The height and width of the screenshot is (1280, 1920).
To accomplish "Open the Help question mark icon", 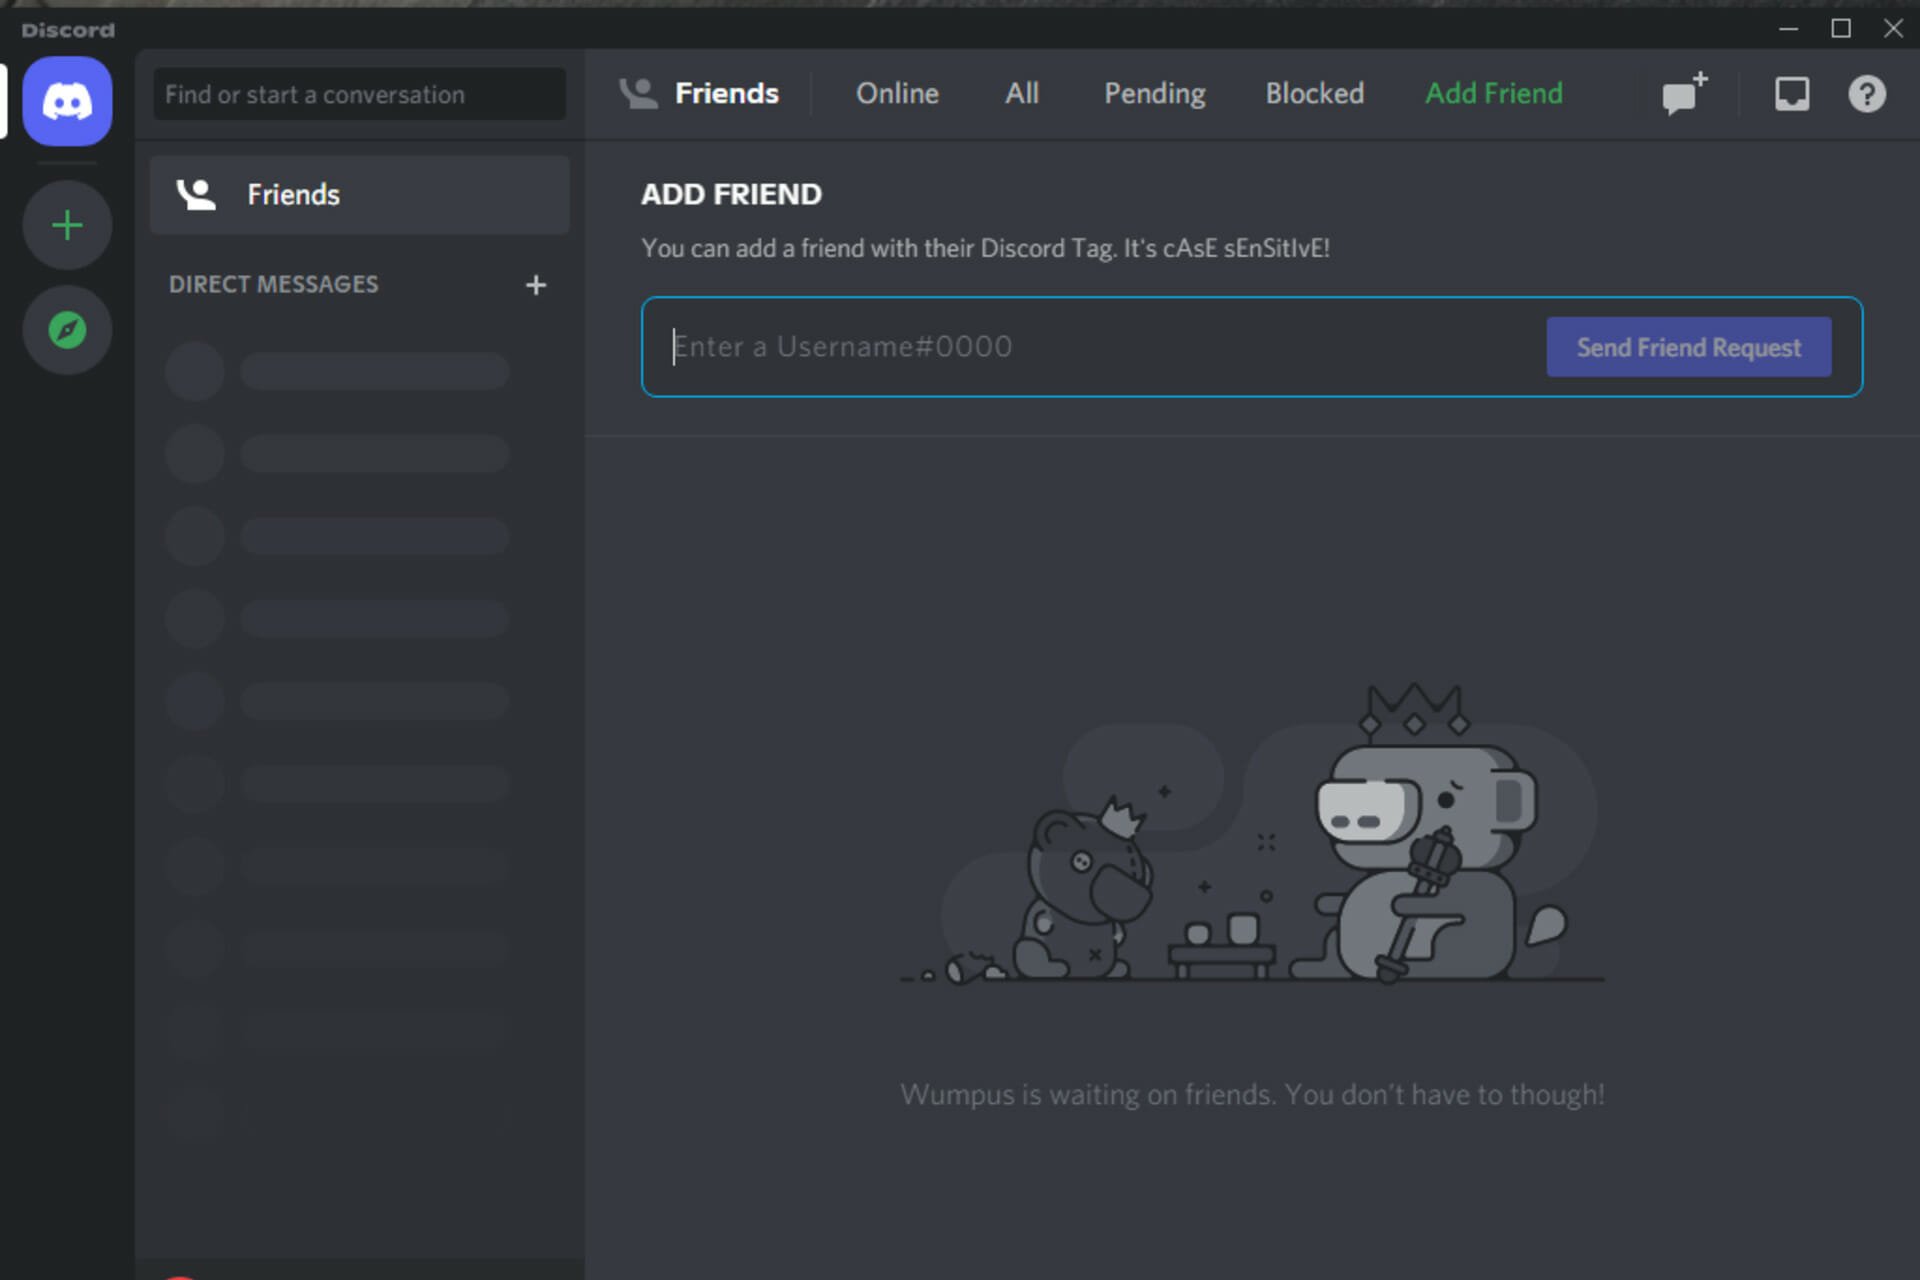I will pyautogui.click(x=1867, y=94).
